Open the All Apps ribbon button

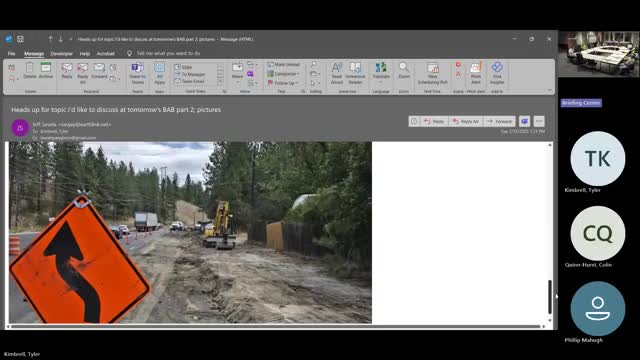160,73
